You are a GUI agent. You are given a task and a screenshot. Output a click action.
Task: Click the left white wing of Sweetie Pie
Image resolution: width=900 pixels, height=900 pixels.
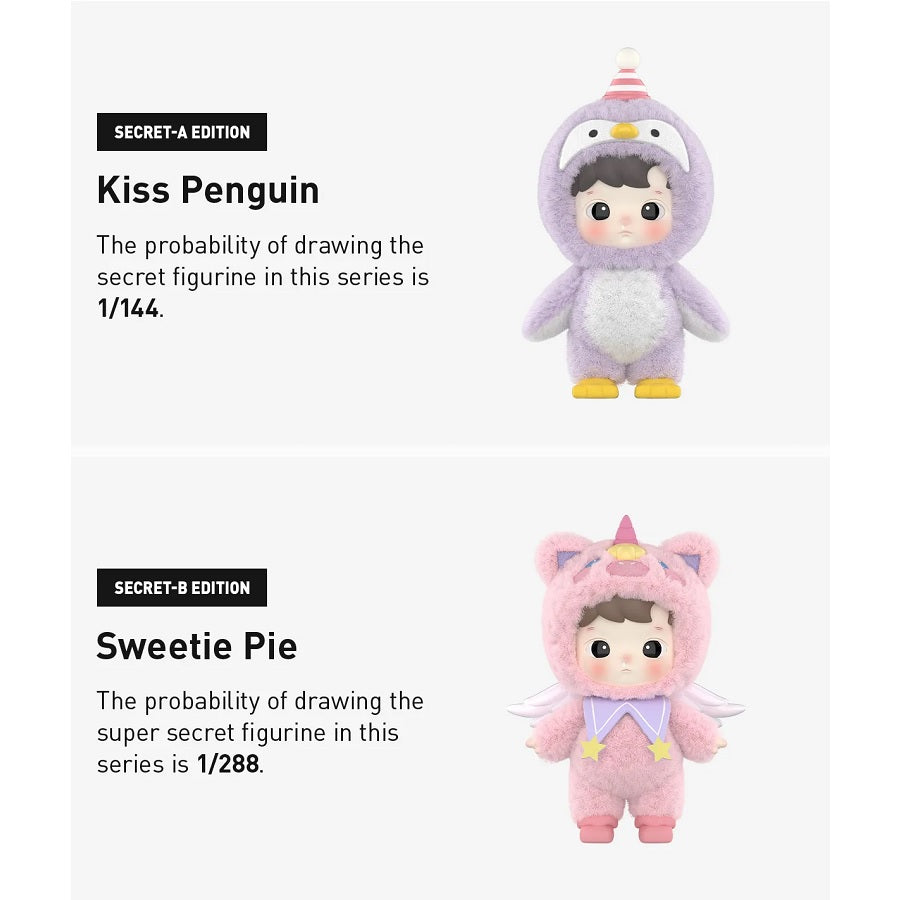click(538, 704)
